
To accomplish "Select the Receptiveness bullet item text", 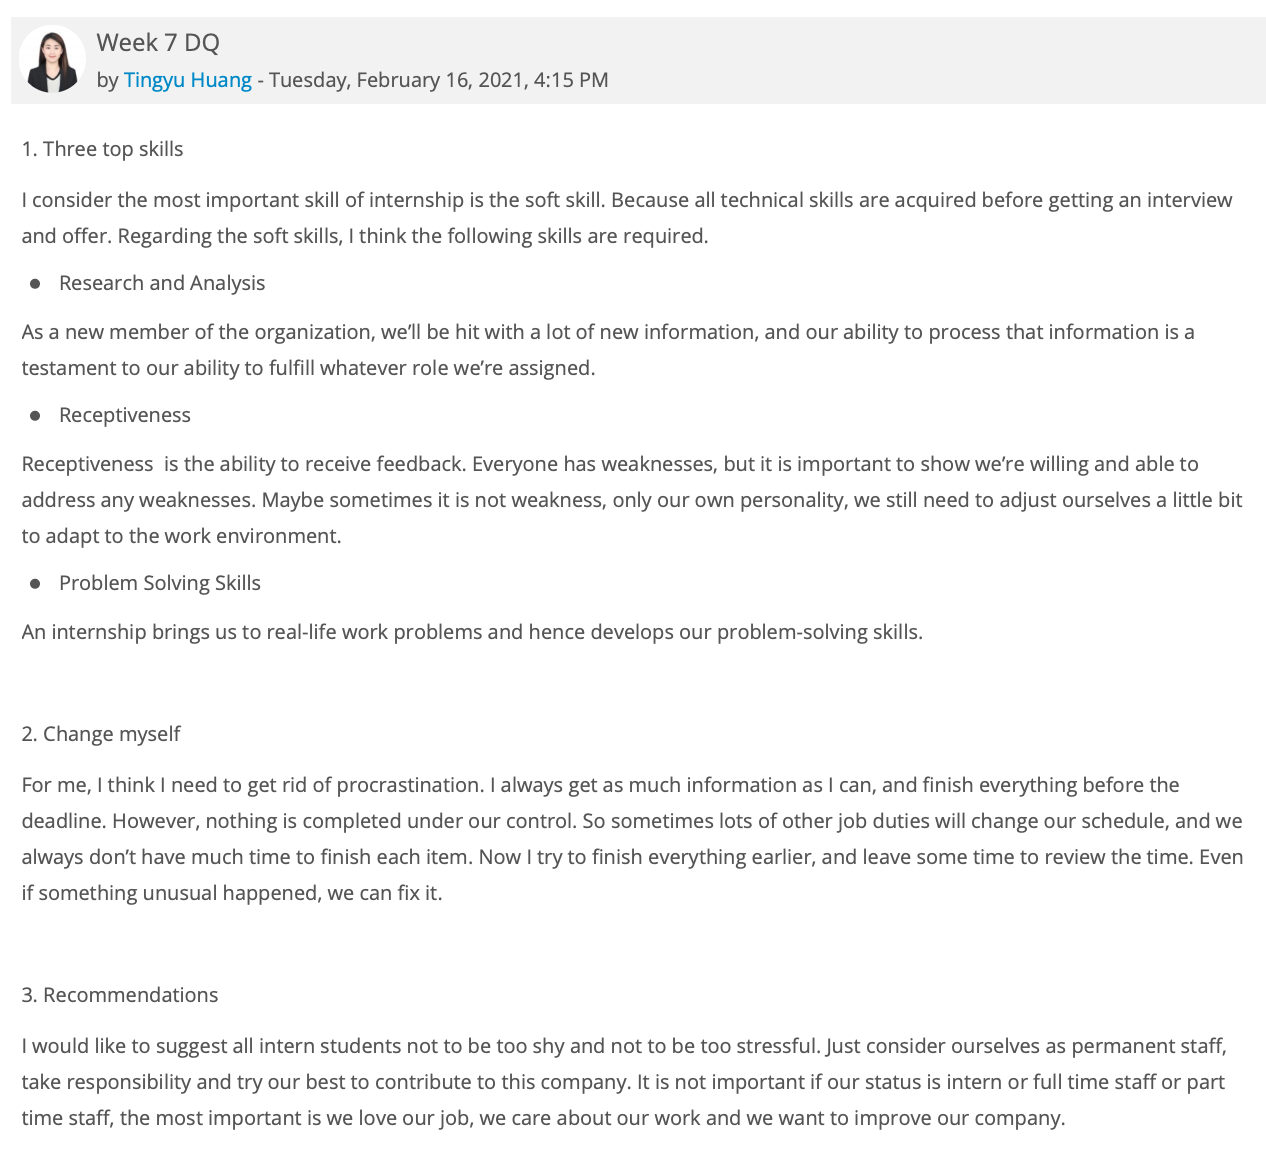I will point(125,415).
